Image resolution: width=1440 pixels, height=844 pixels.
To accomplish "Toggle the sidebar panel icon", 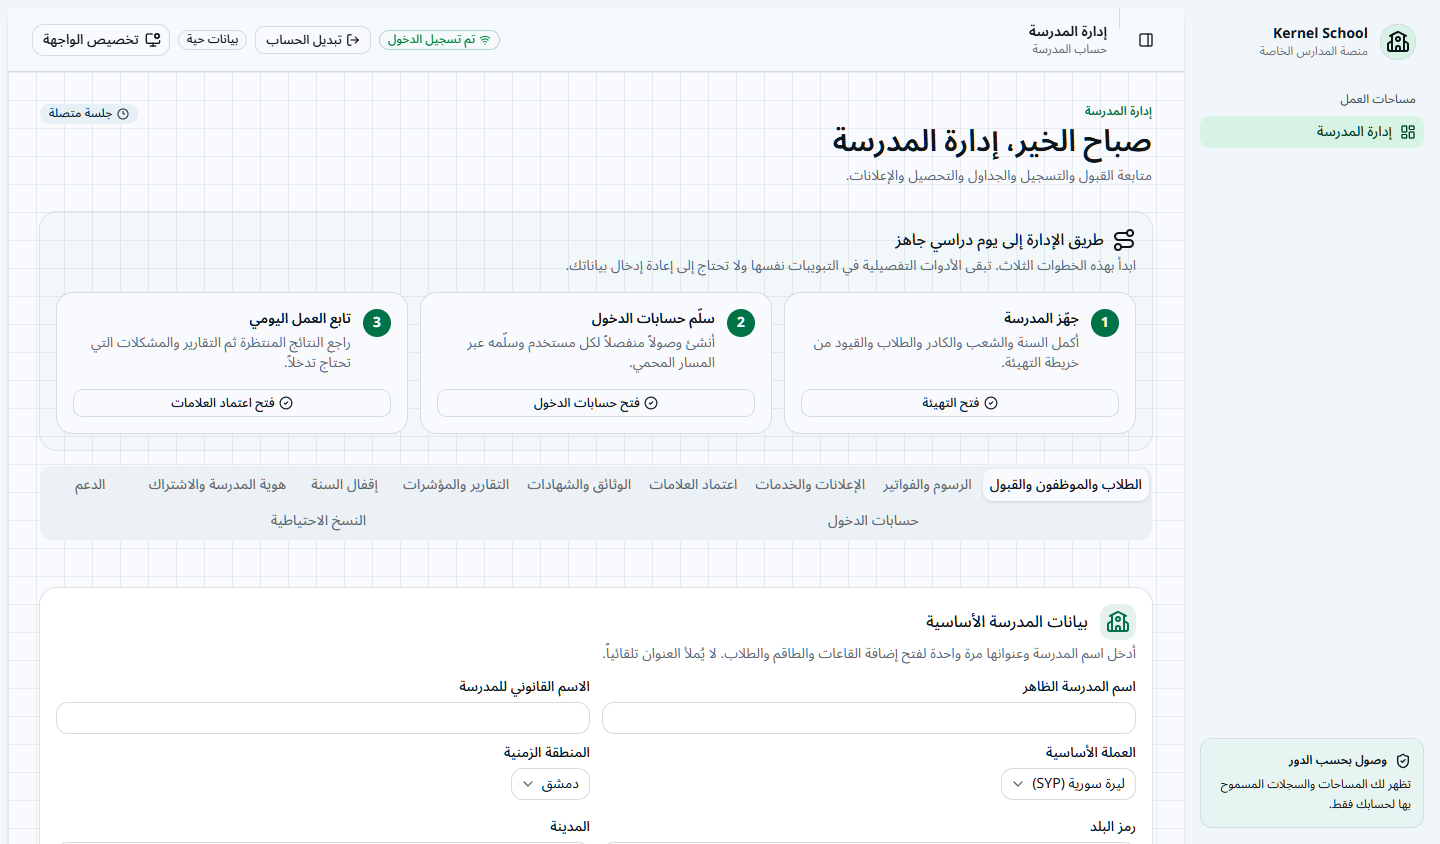I will [x=1146, y=40].
